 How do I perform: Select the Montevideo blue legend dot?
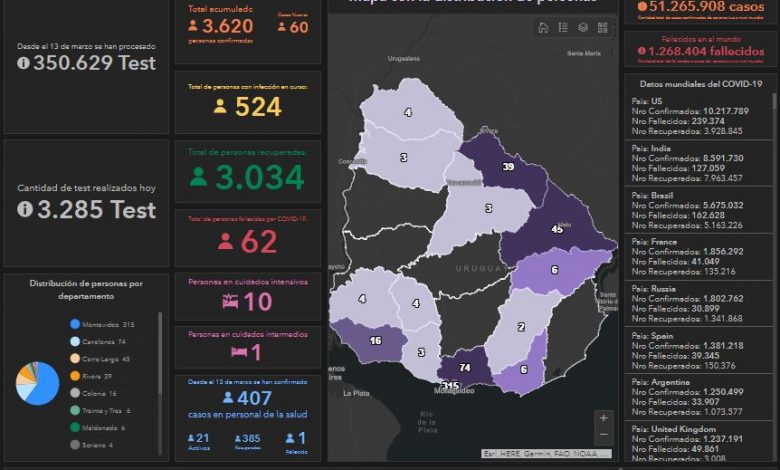[x=76, y=324]
